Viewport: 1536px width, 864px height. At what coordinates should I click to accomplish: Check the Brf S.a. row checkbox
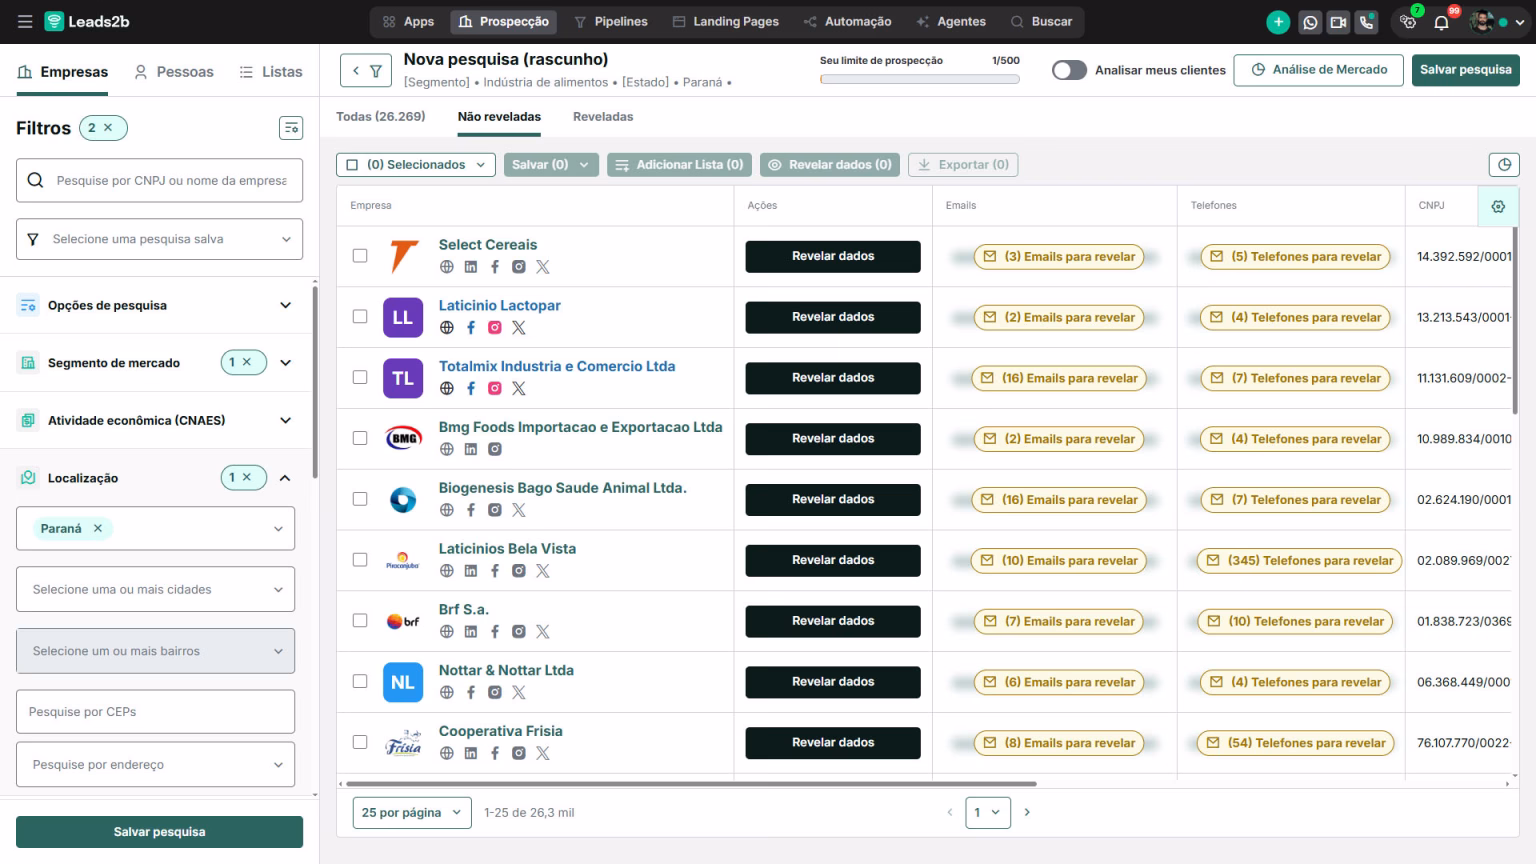(x=360, y=621)
